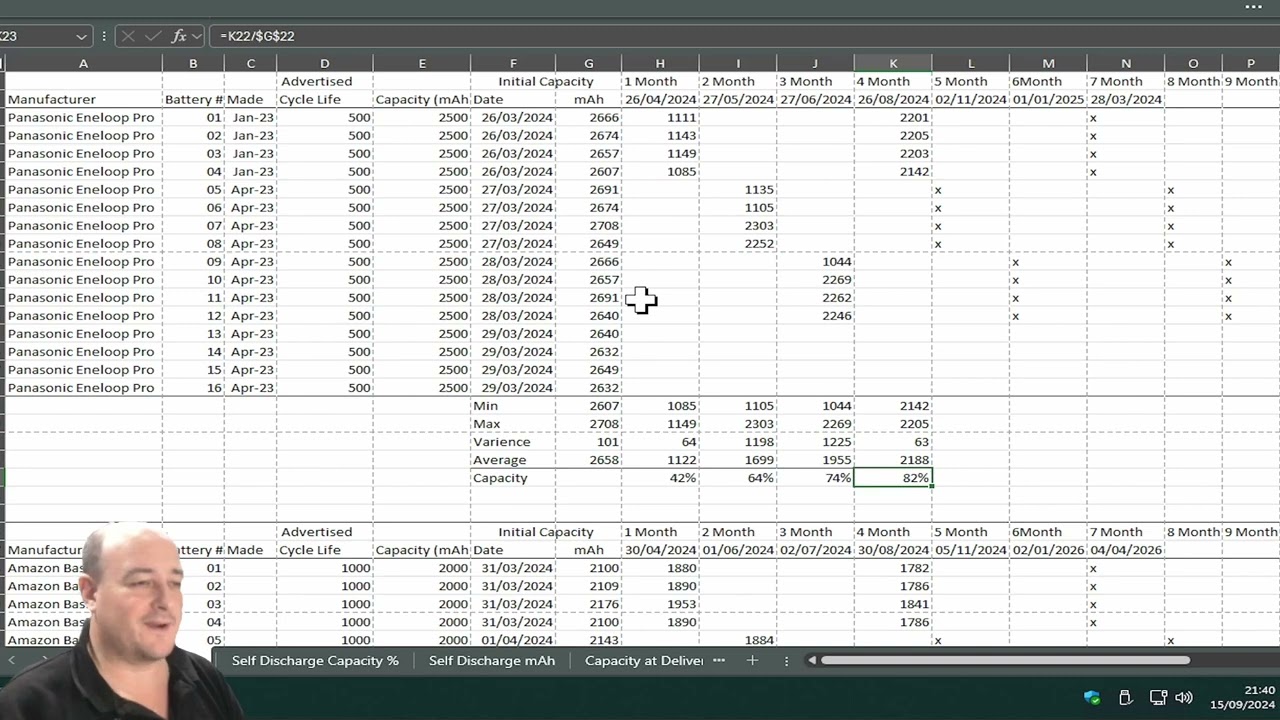
Task: Click the 21:40 clock in taskbar
Action: (1260, 690)
